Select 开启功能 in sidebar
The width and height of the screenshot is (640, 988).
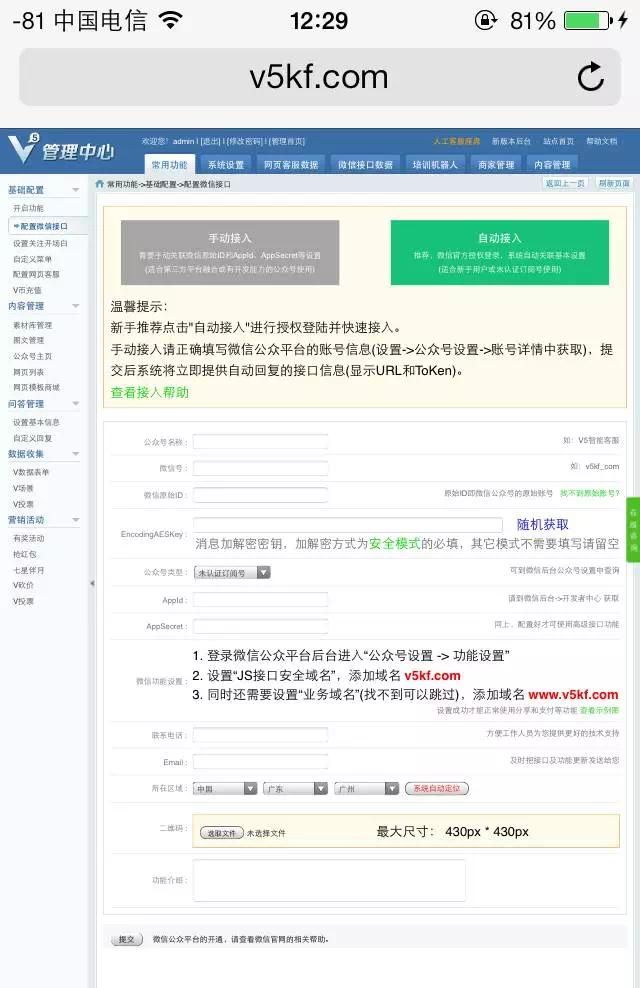(x=28, y=208)
